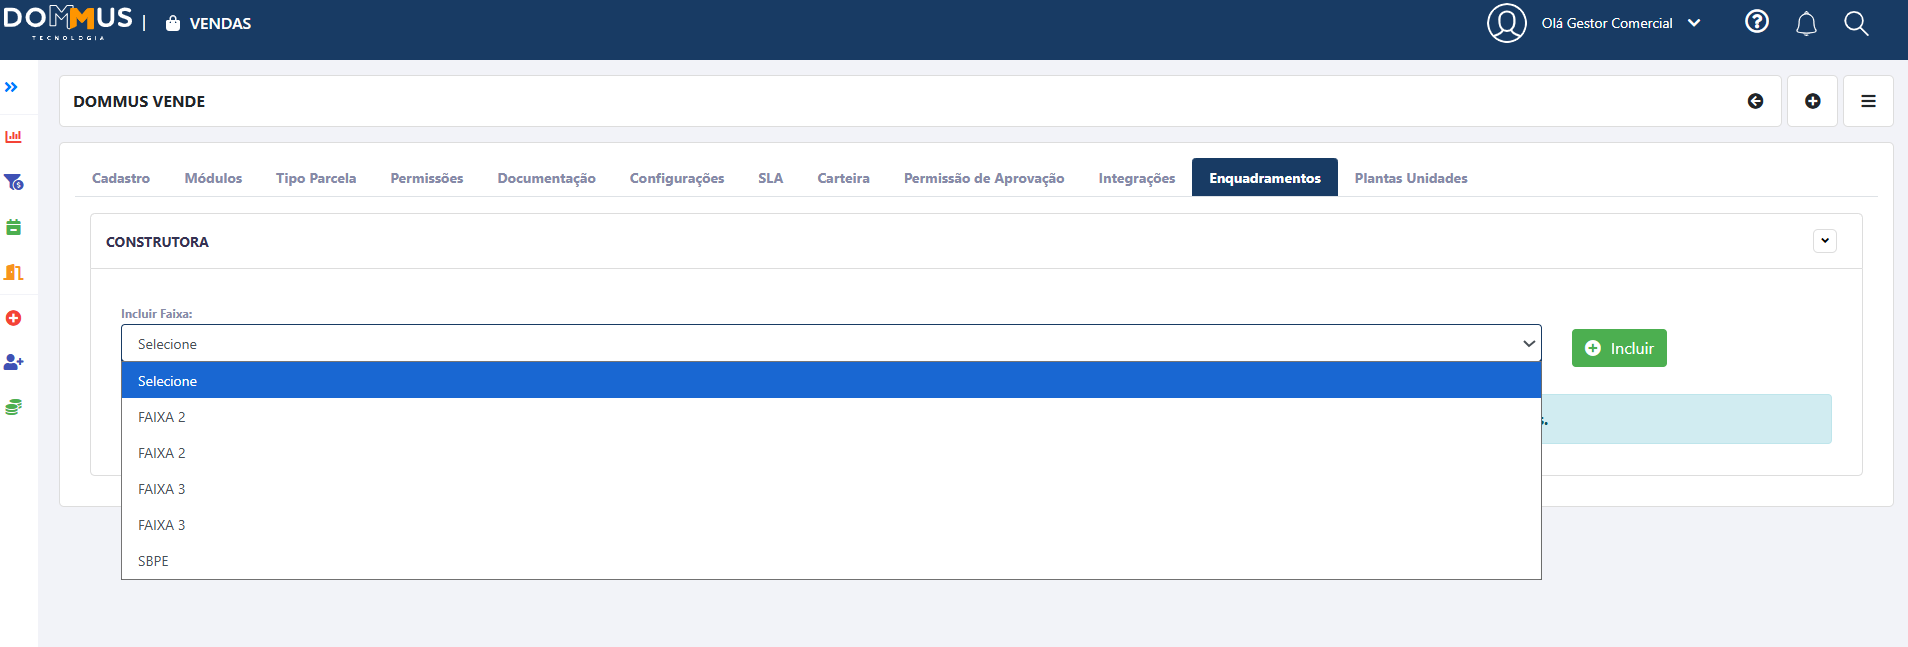Image resolution: width=1908 pixels, height=647 pixels.
Task: Click the green calendar sidebar icon
Action: pyautogui.click(x=14, y=228)
